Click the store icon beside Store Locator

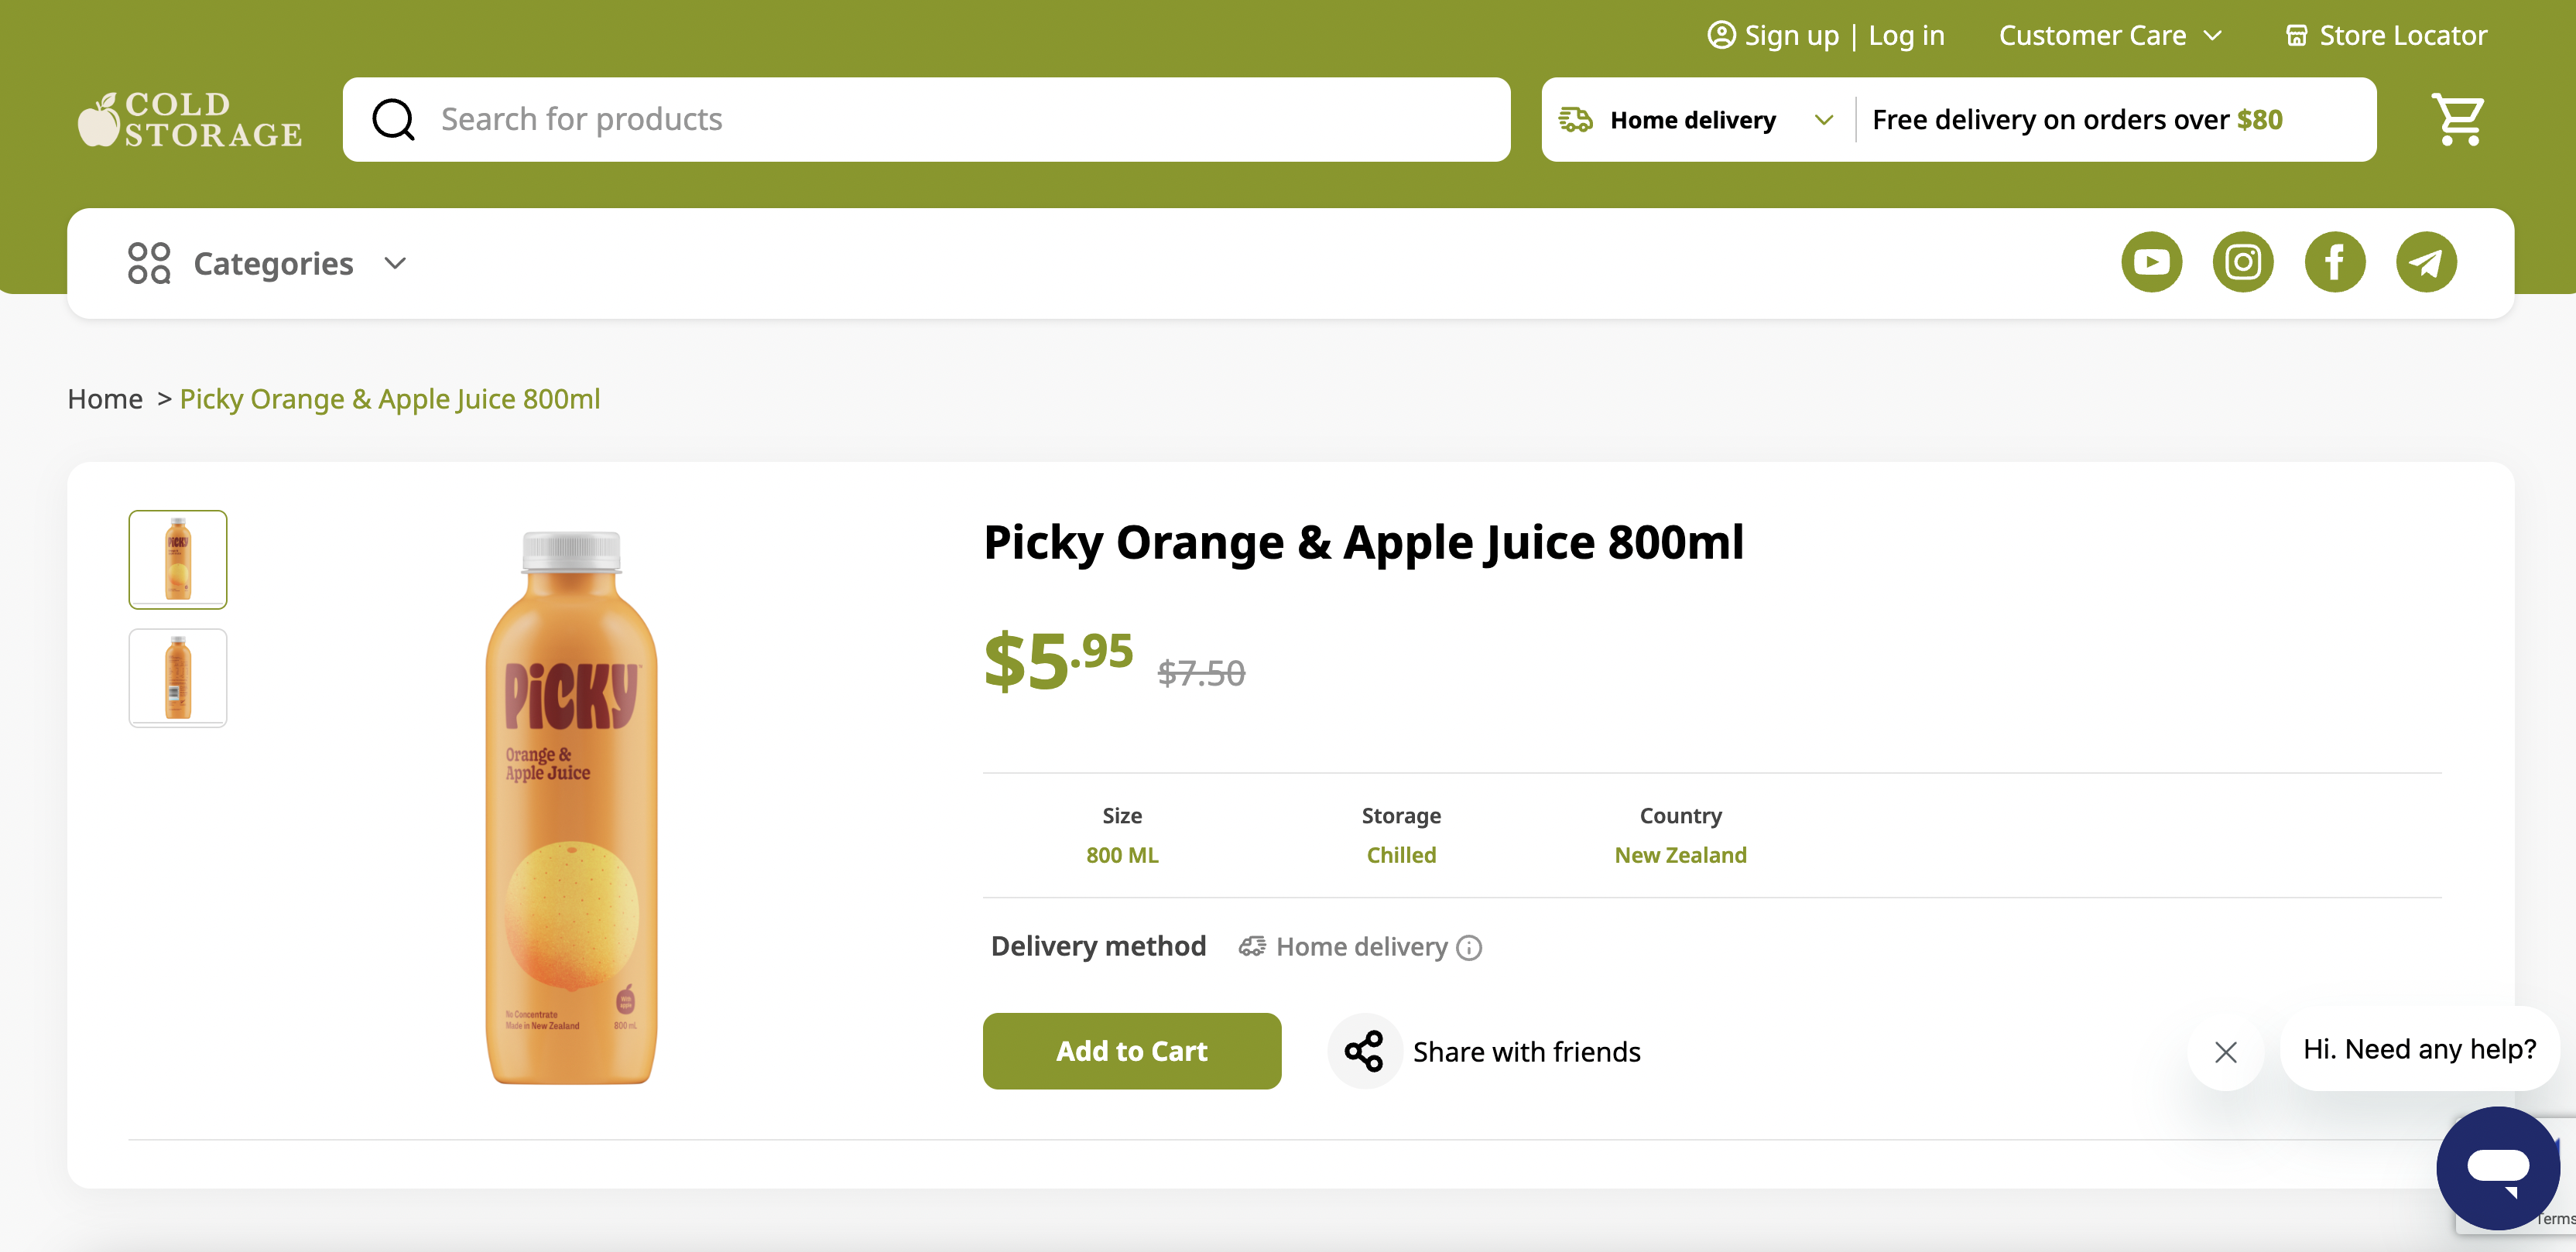[2297, 36]
